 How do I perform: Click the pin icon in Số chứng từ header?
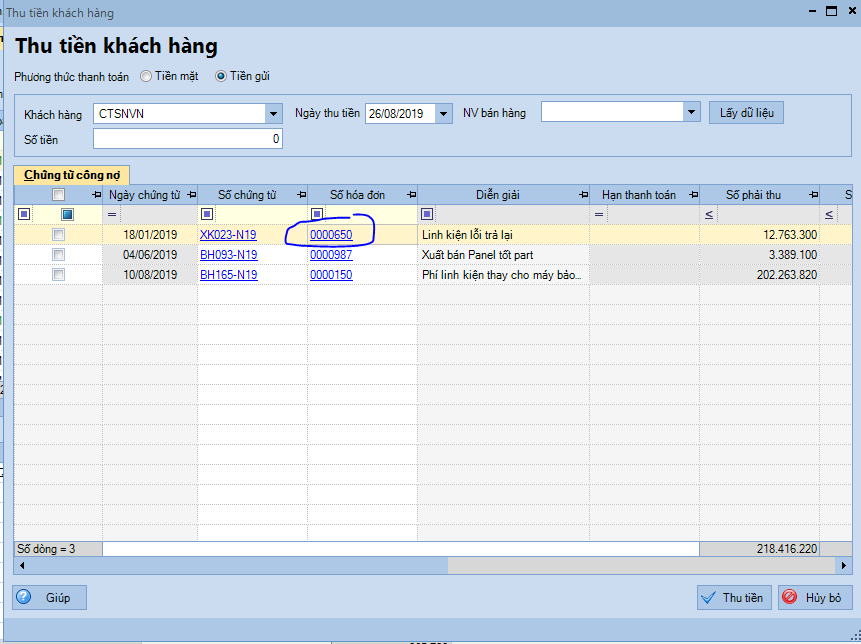299,195
